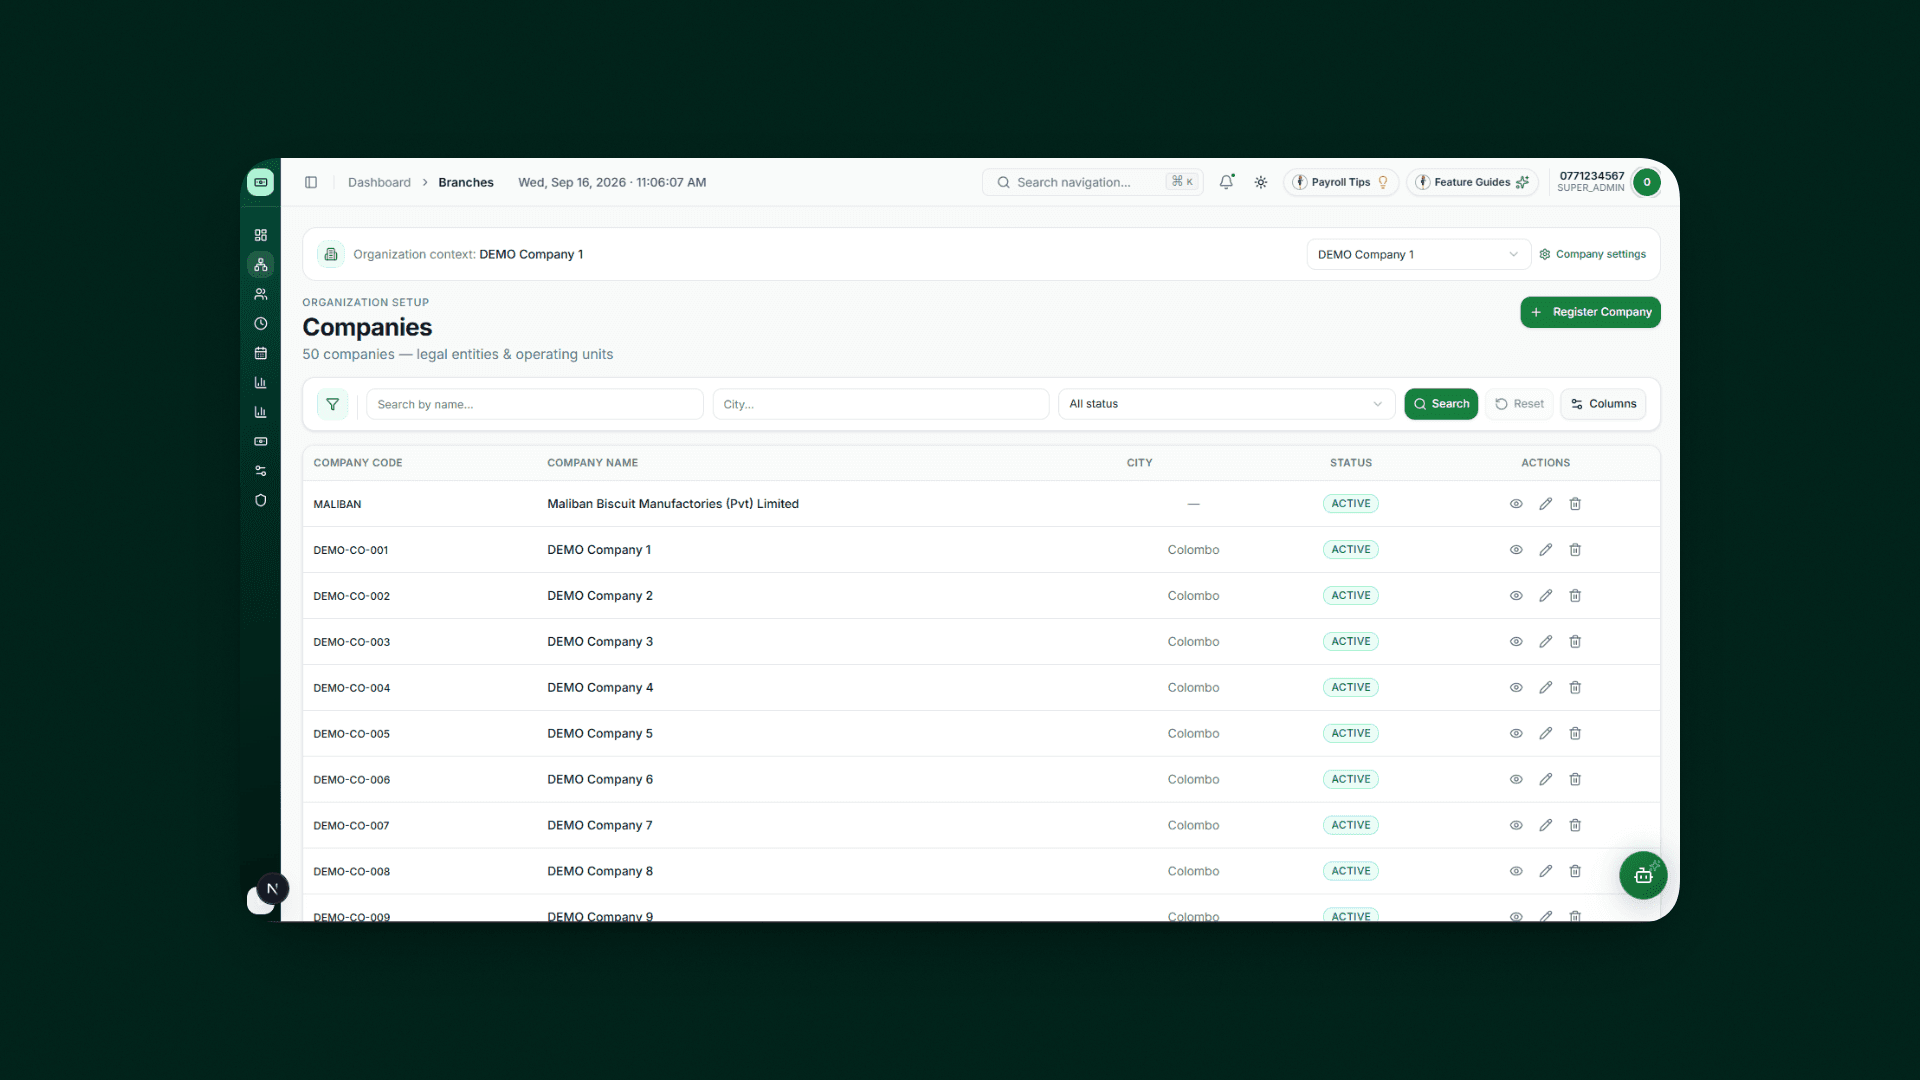The height and width of the screenshot is (1080, 1920).
Task: Edit DEMO Company 5 with pencil icon
Action: tap(1545, 734)
